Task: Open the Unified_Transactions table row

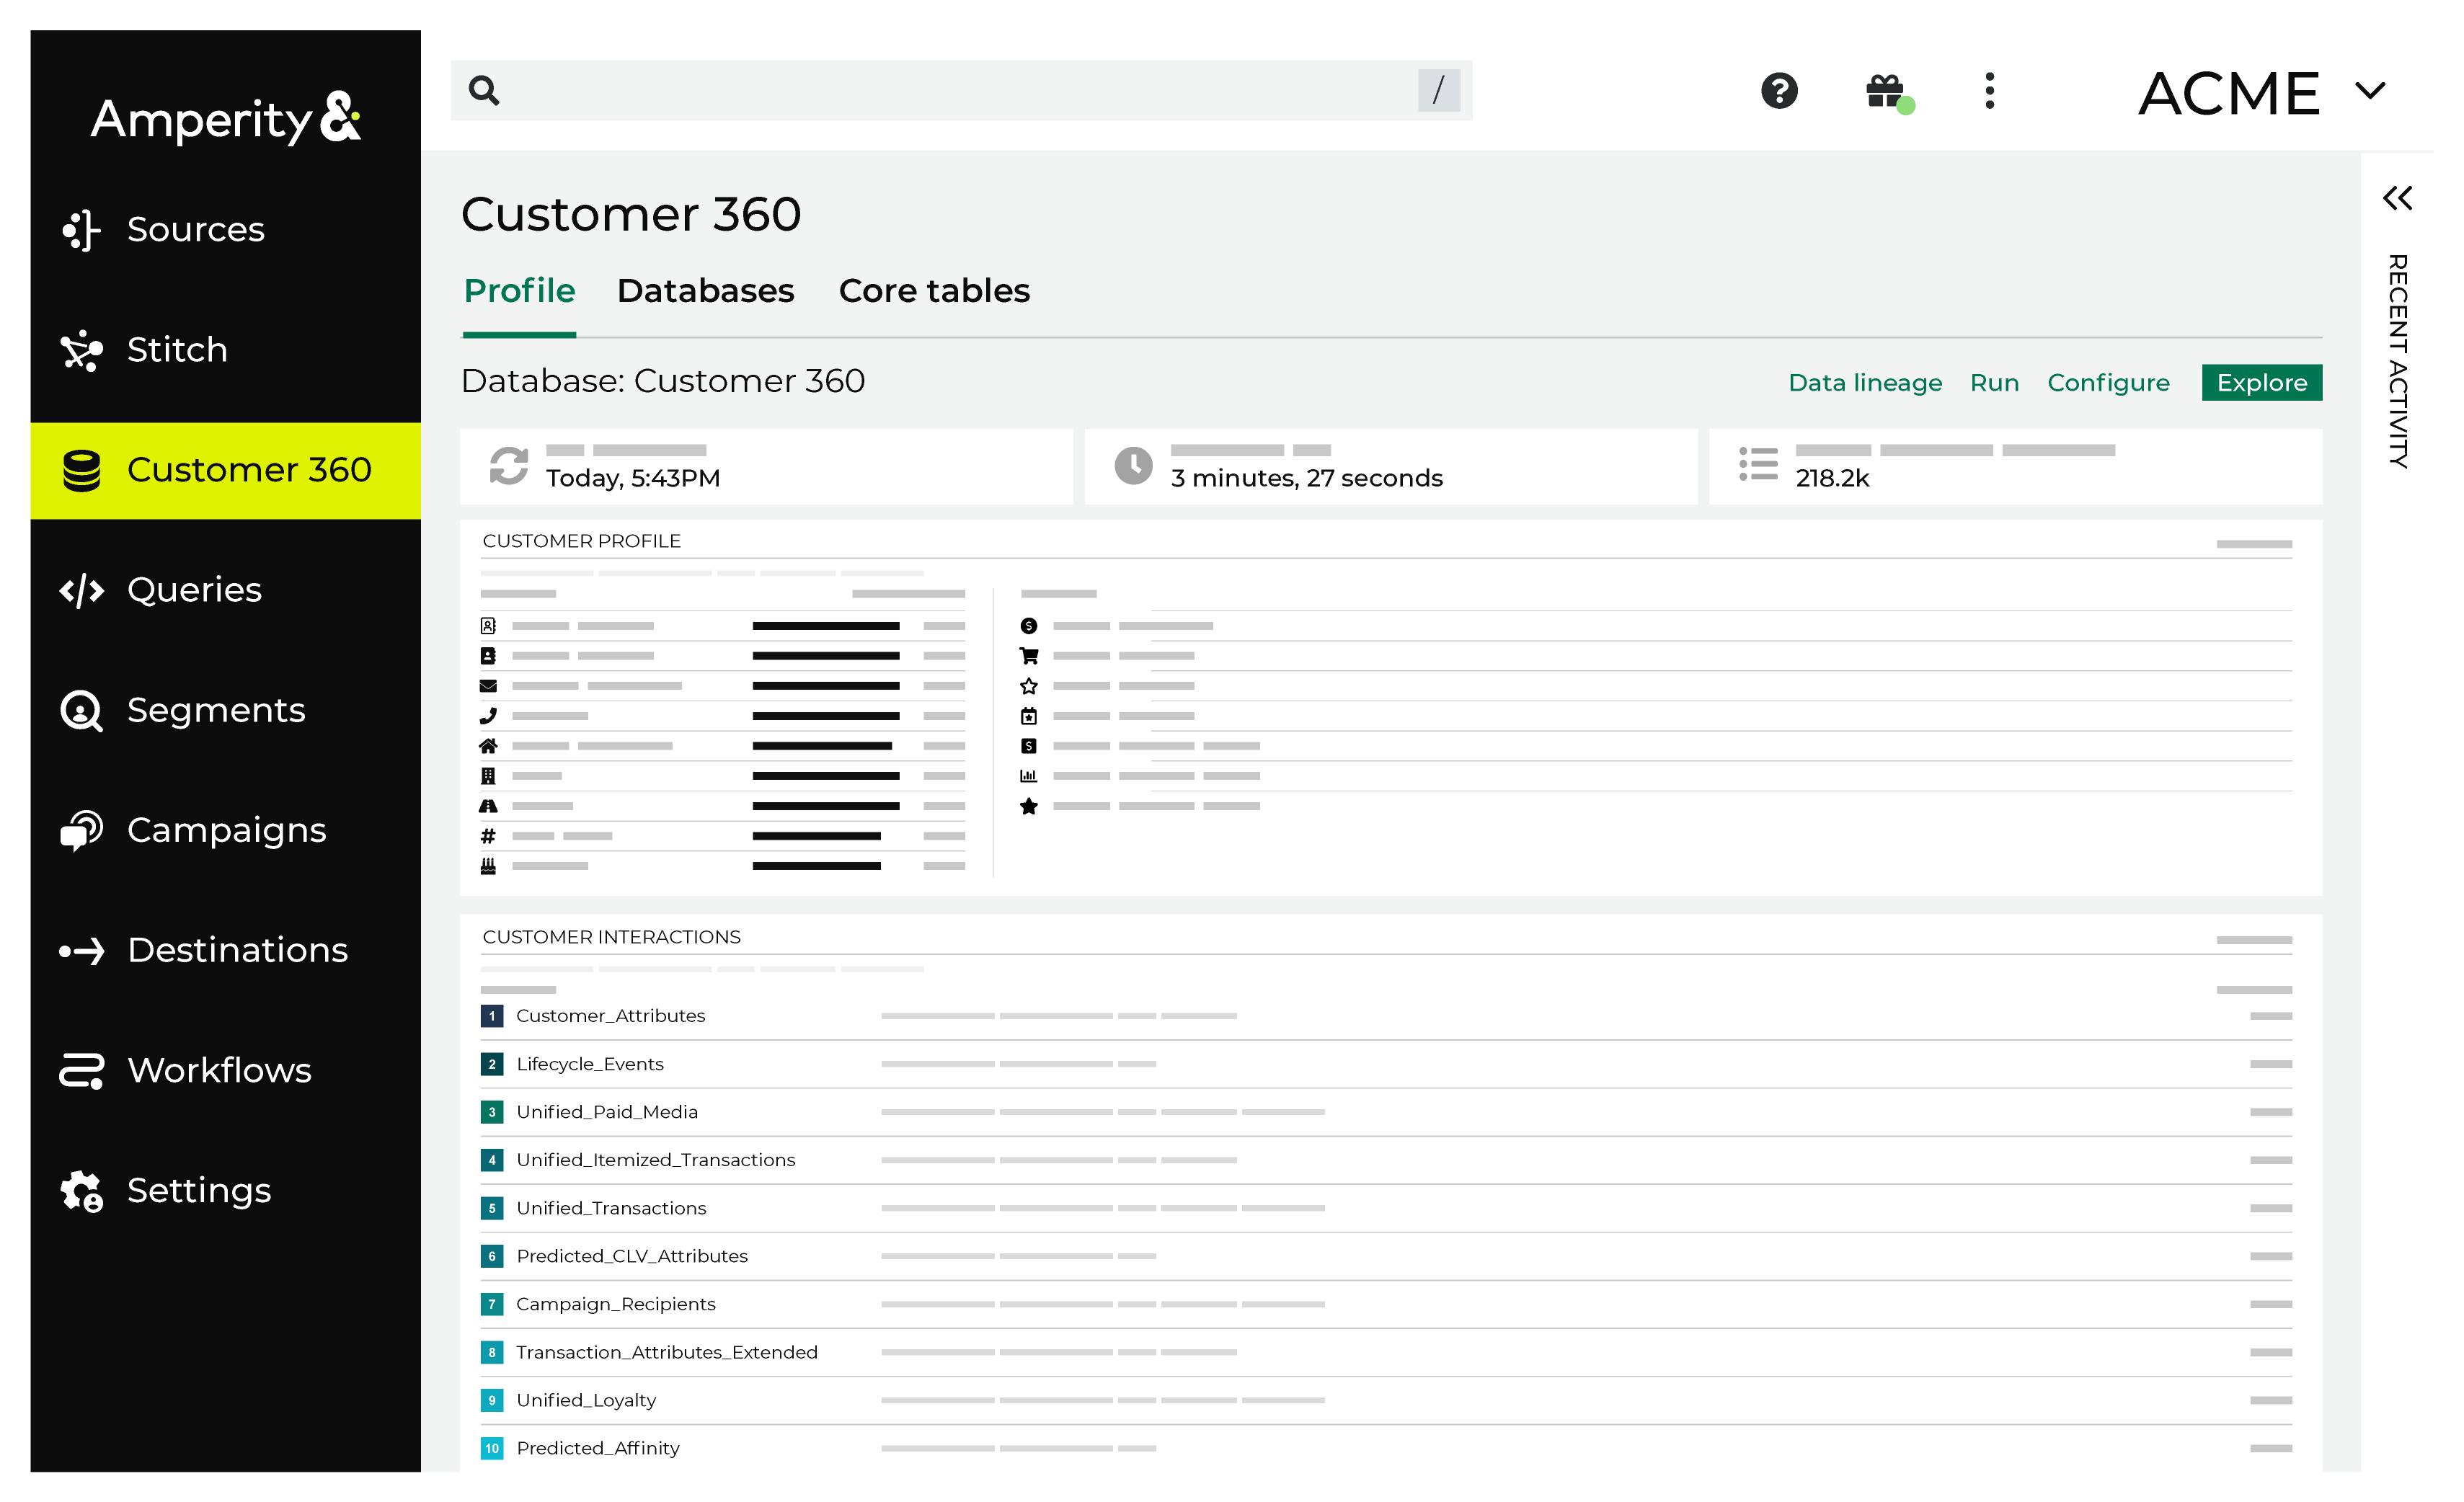Action: [x=1385, y=1208]
